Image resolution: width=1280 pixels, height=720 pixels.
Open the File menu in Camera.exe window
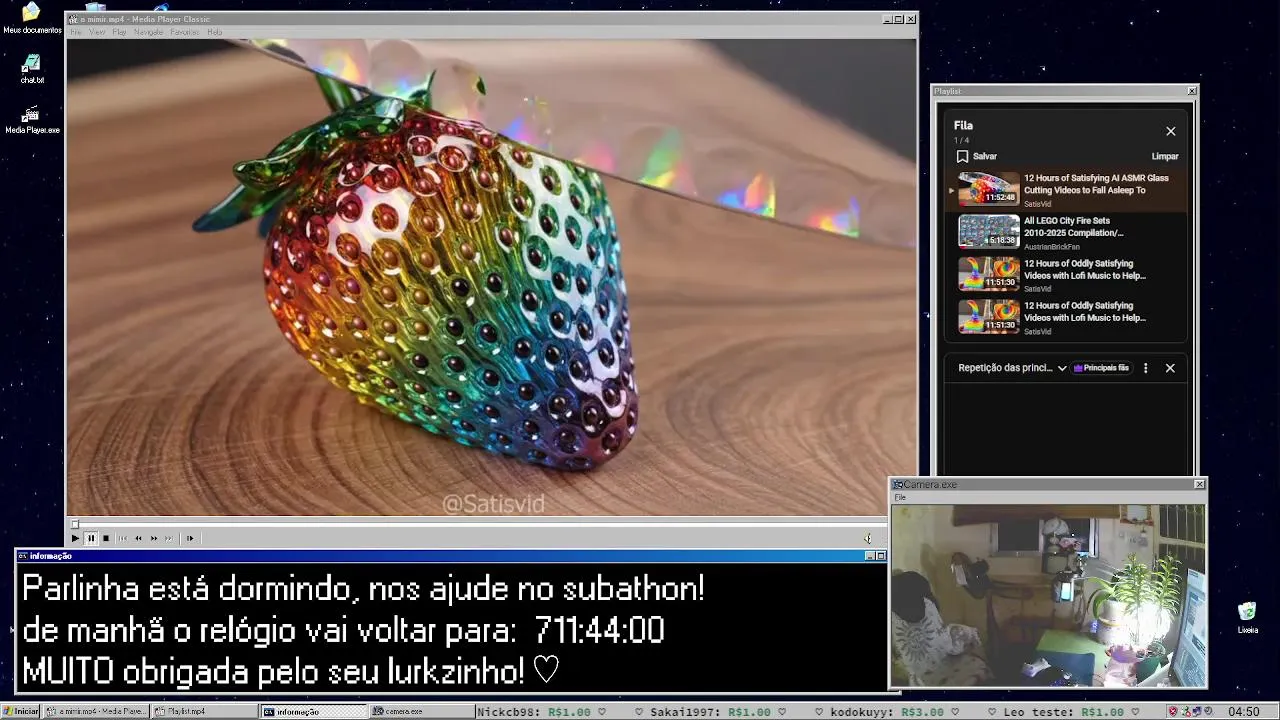tap(900, 497)
